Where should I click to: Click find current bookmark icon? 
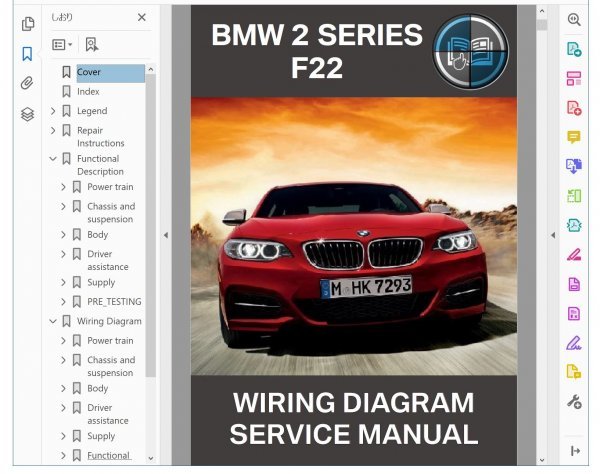click(x=91, y=44)
